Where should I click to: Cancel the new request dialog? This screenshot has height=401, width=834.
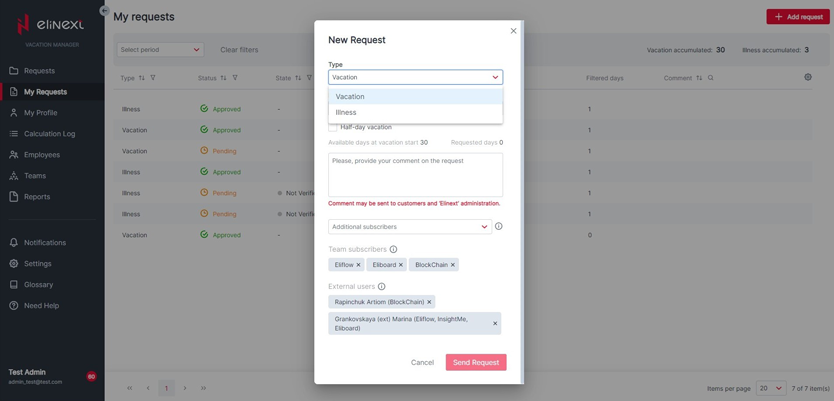point(422,362)
